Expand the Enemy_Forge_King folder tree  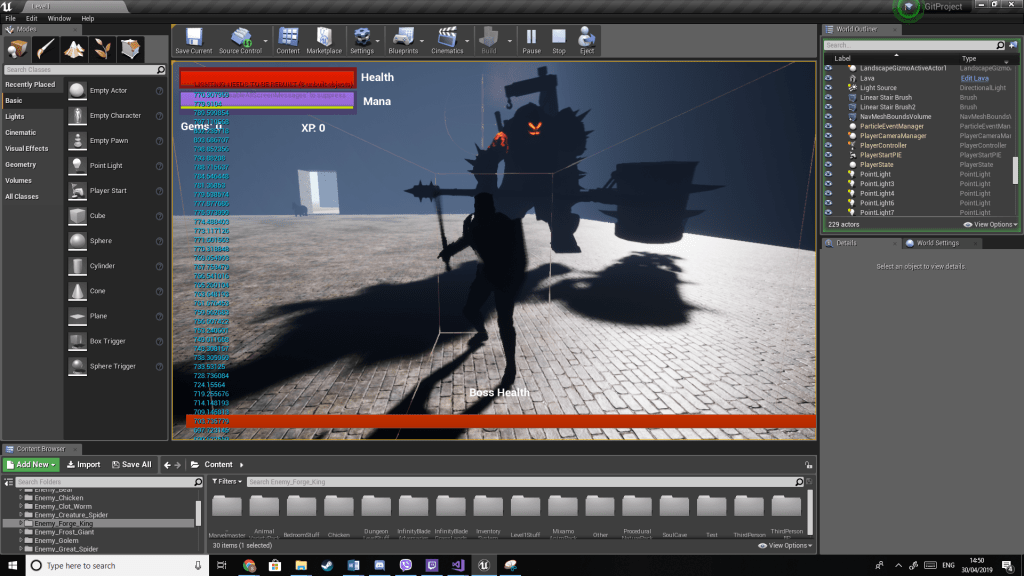pos(22,523)
